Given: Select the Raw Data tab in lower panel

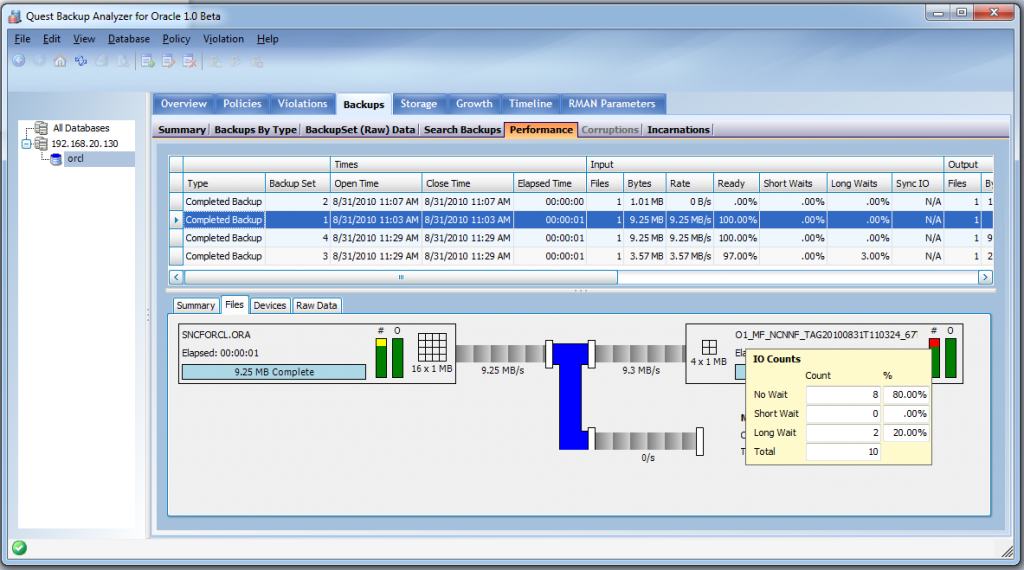Looking at the screenshot, I should (x=317, y=306).
